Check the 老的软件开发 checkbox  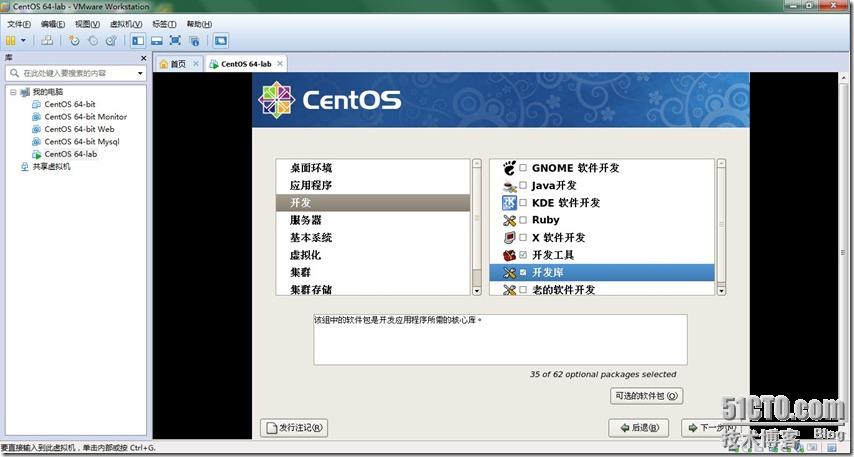point(523,290)
